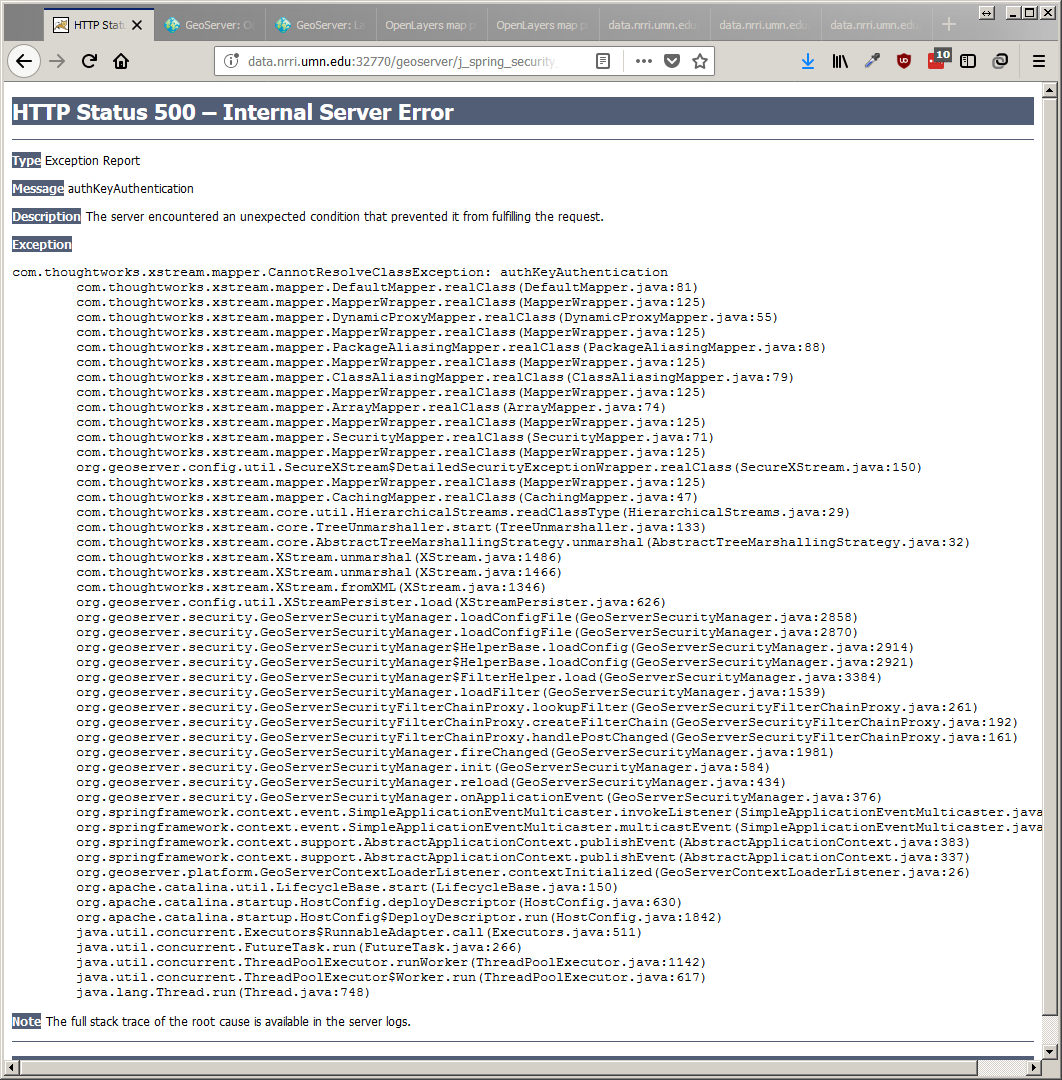Image resolution: width=1062 pixels, height=1080 pixels.
Task: Select the eyedropper color picker tool
Action: tap(872, 61)
